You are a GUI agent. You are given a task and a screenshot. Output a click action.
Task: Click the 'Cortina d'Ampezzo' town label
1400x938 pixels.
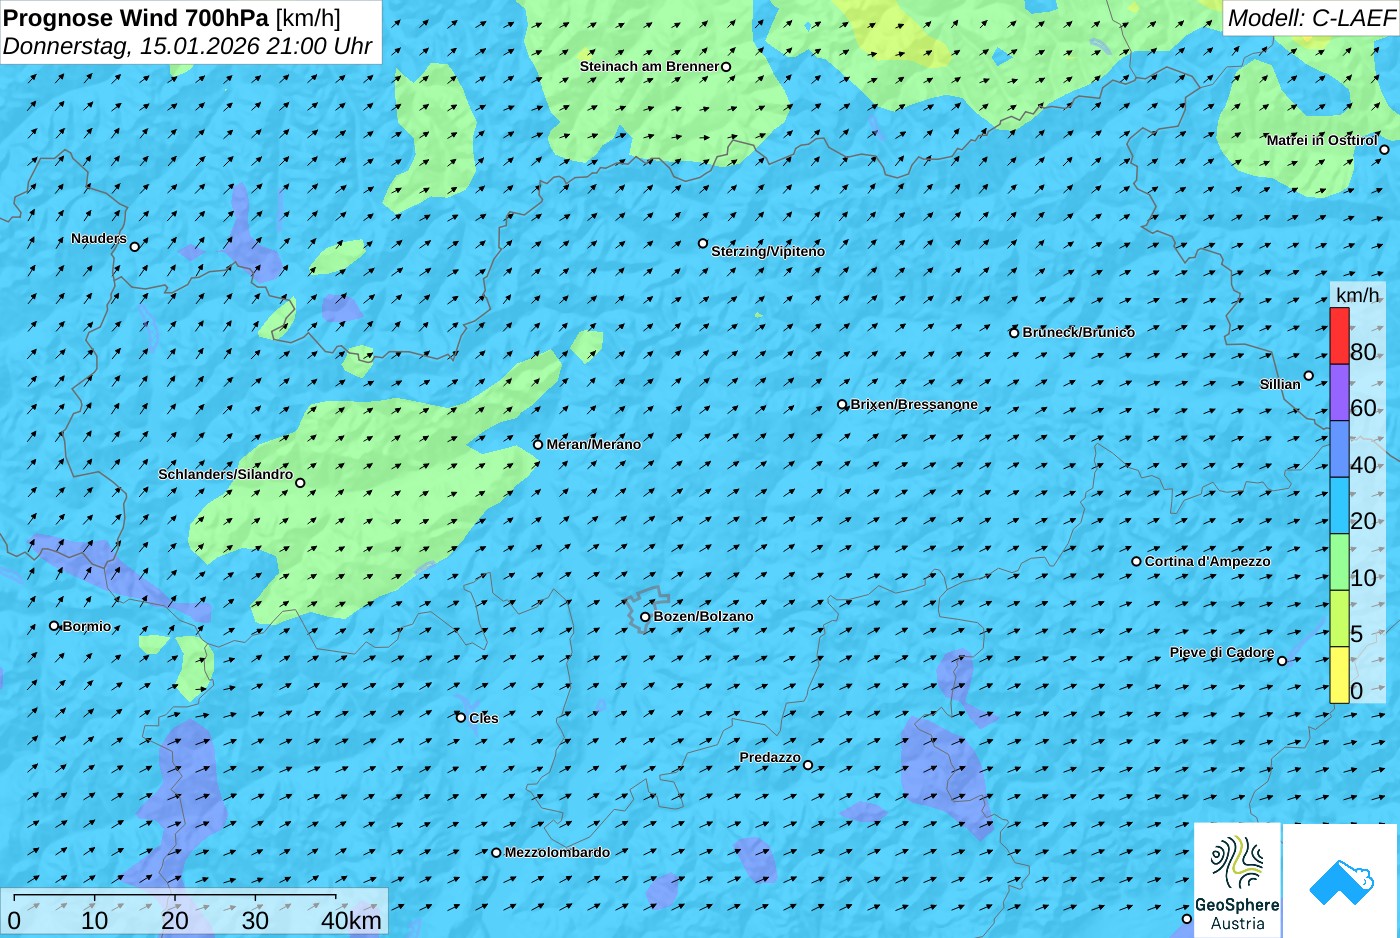coord(1208,561)
